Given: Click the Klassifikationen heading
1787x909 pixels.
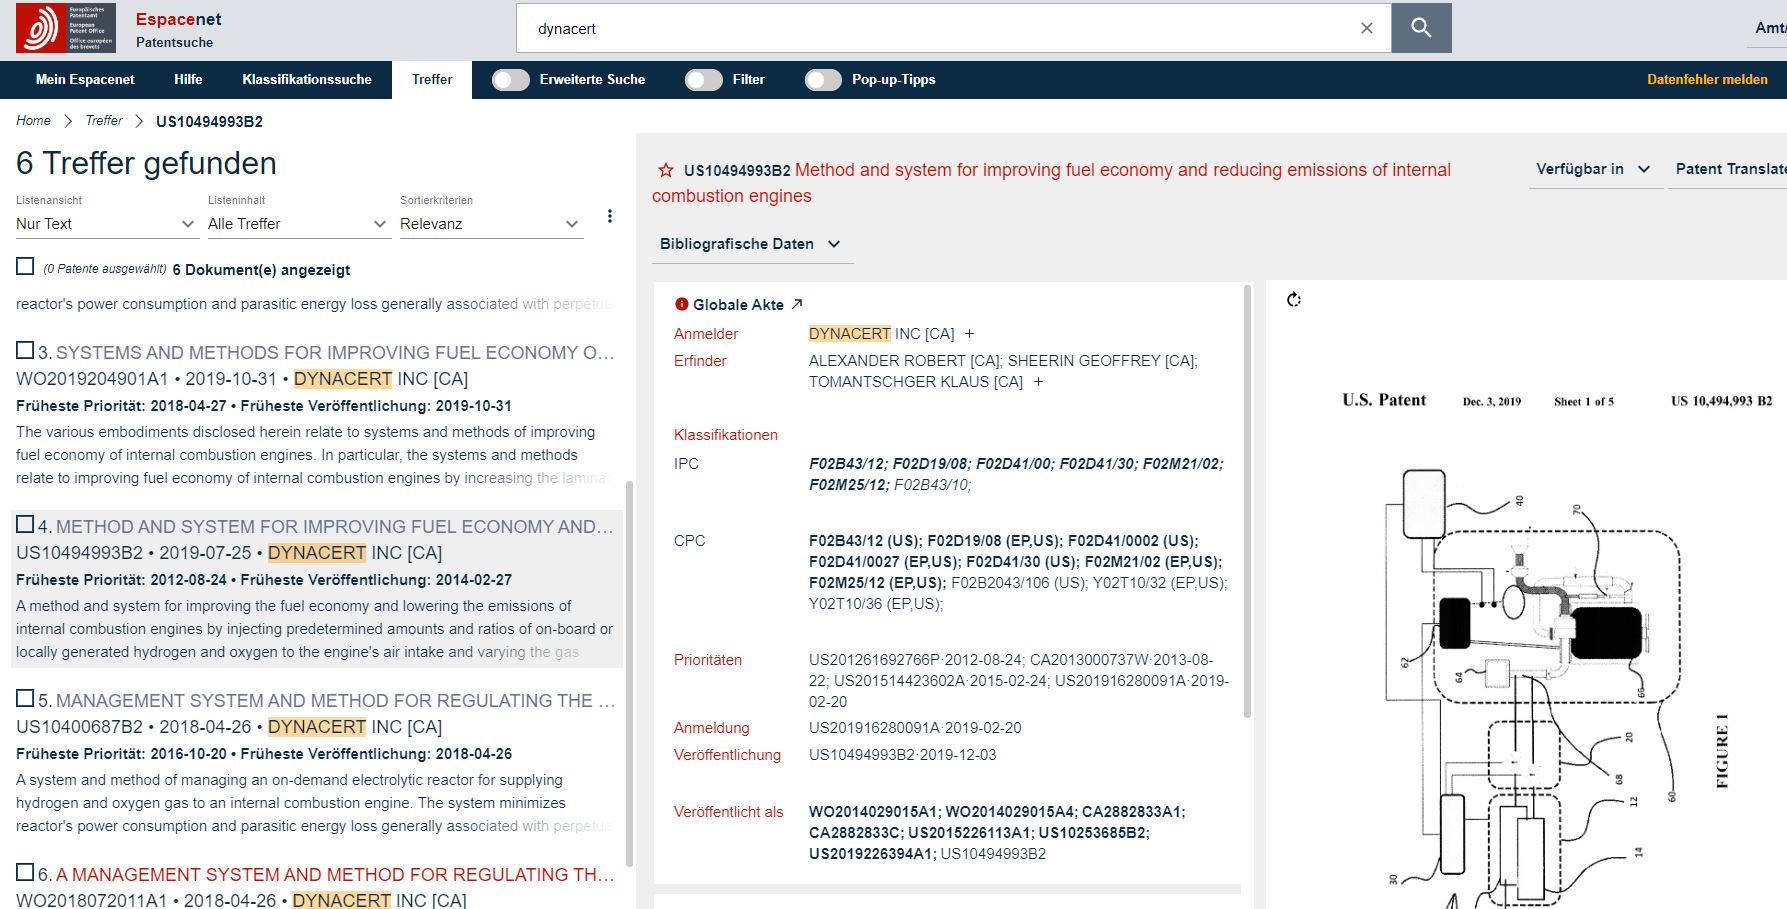Looking at the screenshot, I should 725,435.
